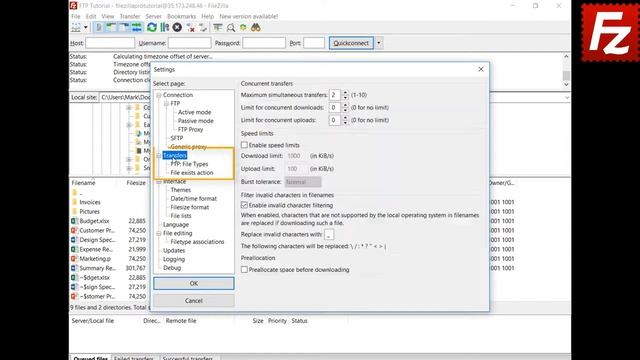The height and width of the screenshot is (360, 640).
Task: Select FTP: File Types page
Action: 189,164
